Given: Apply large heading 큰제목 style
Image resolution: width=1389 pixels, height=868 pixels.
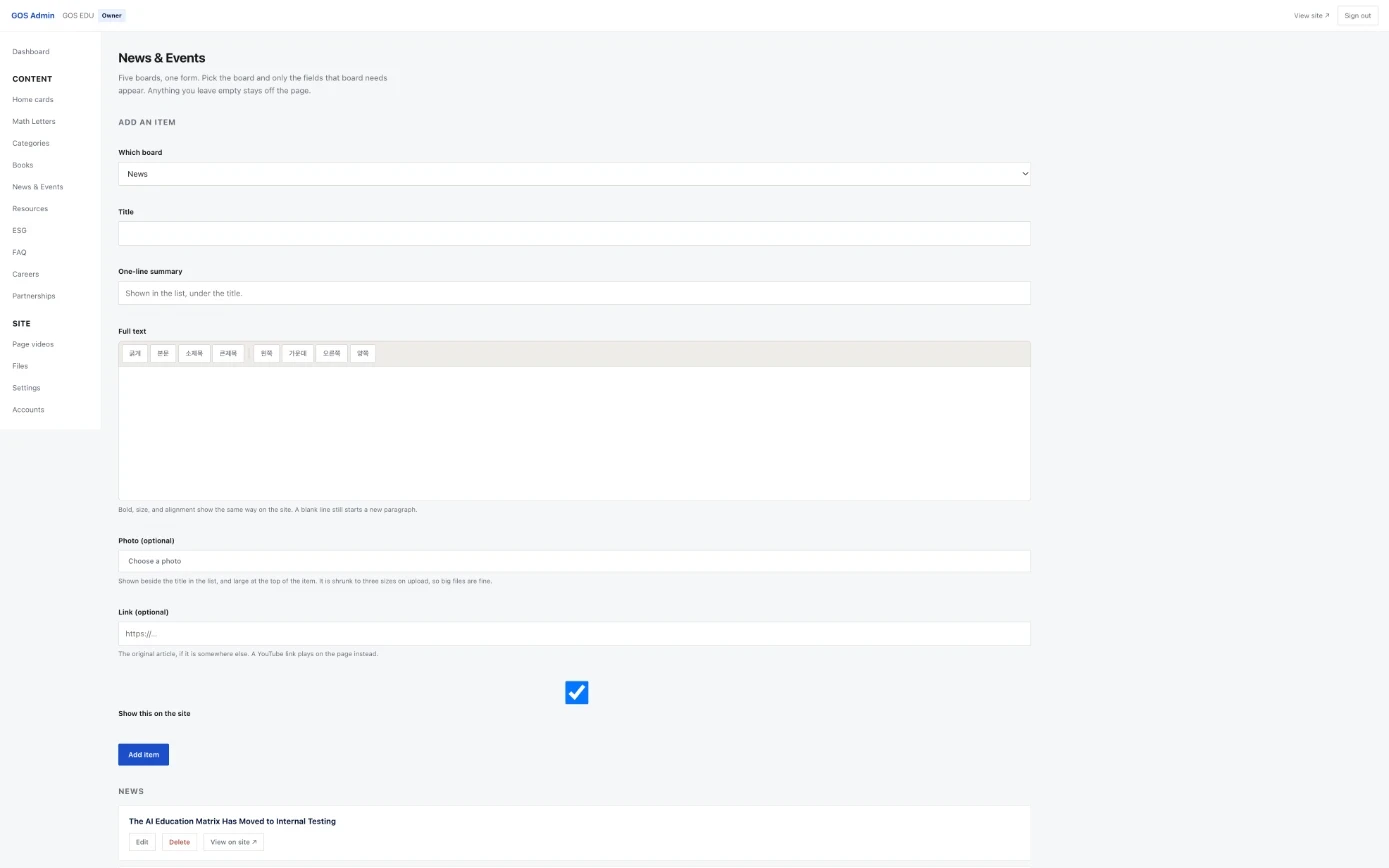Looking at the screenshot, I should (x=228, y=353).
